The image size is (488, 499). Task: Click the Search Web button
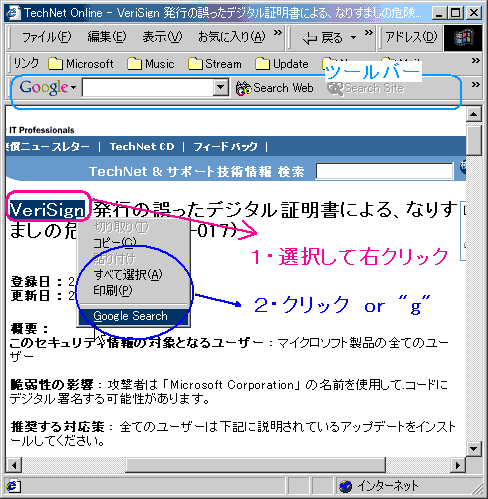275,88
